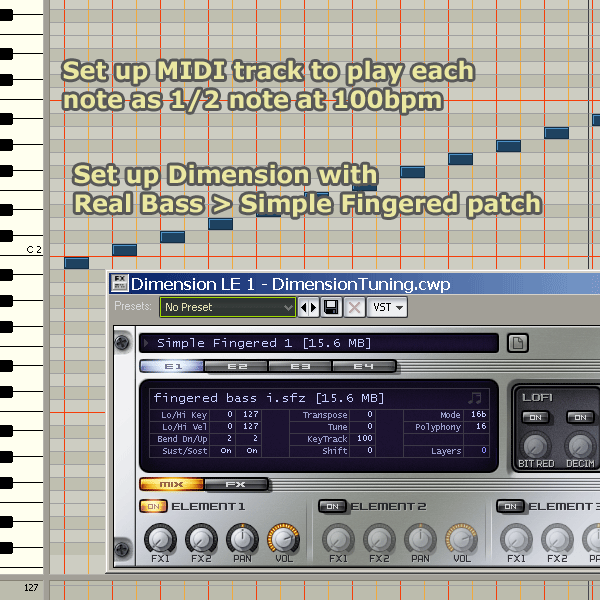Click the Element 1 PAN knob
This screenshot has width=600, height=600.
241,539
